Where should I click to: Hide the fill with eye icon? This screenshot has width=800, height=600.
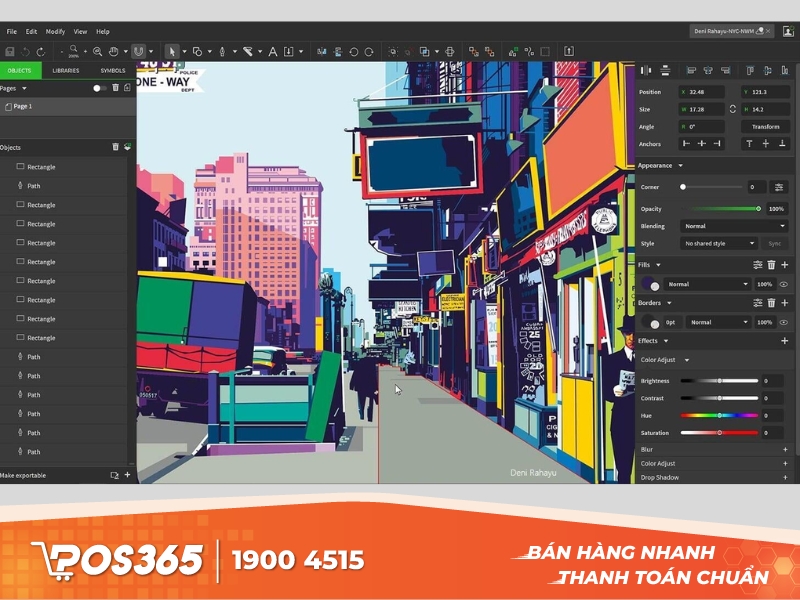[x=784, y=284]
